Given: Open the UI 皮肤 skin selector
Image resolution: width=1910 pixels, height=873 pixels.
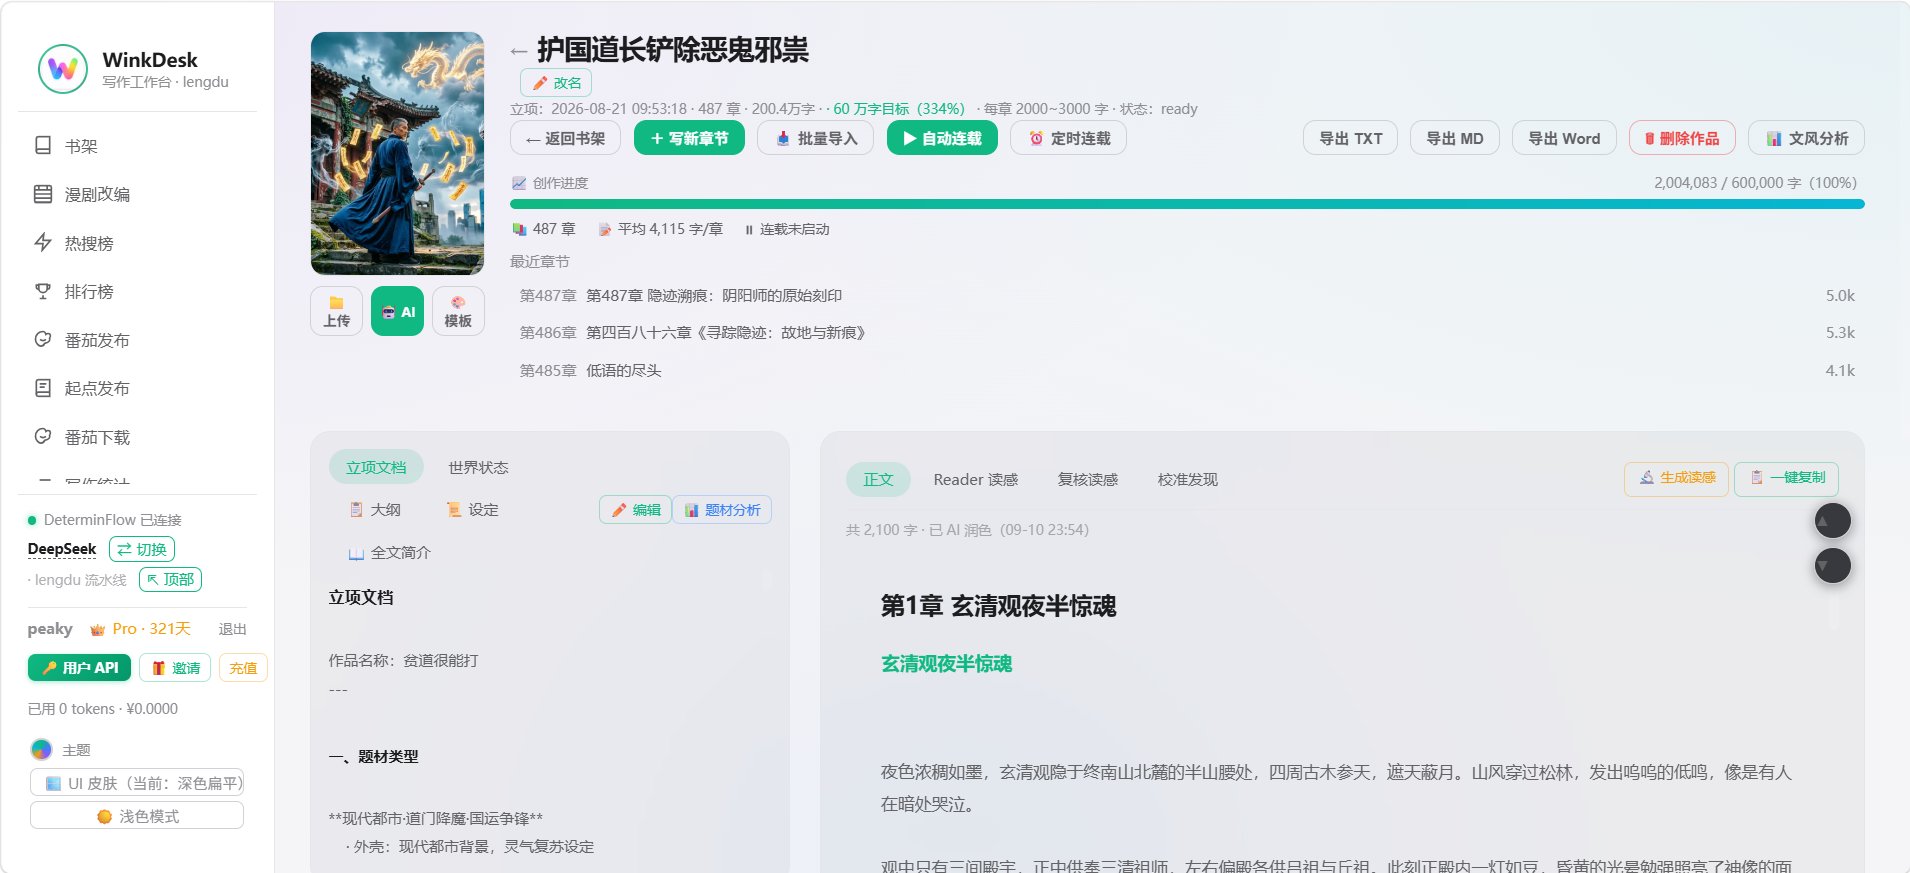Looking at the screenshot, I should [x=137, y=783].
